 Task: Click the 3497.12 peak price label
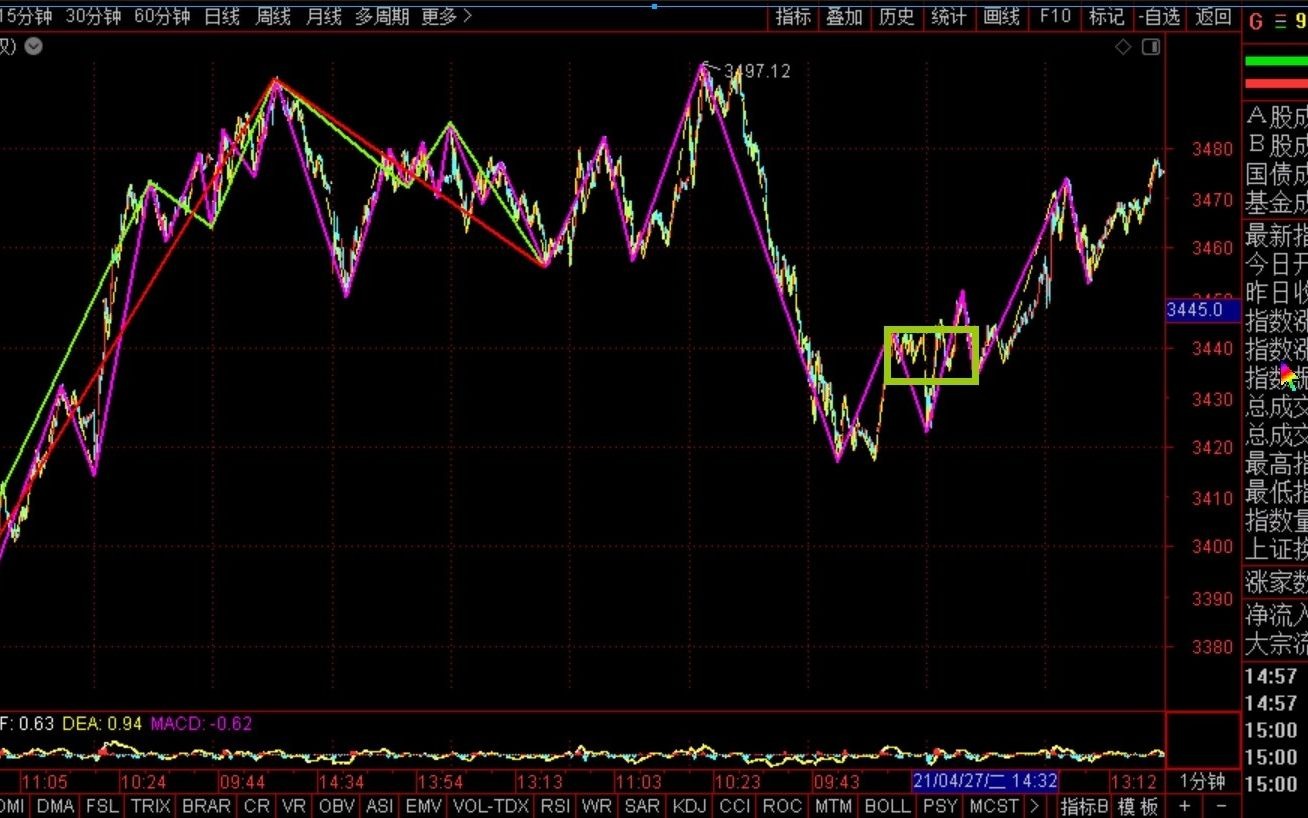coord(757,71)
